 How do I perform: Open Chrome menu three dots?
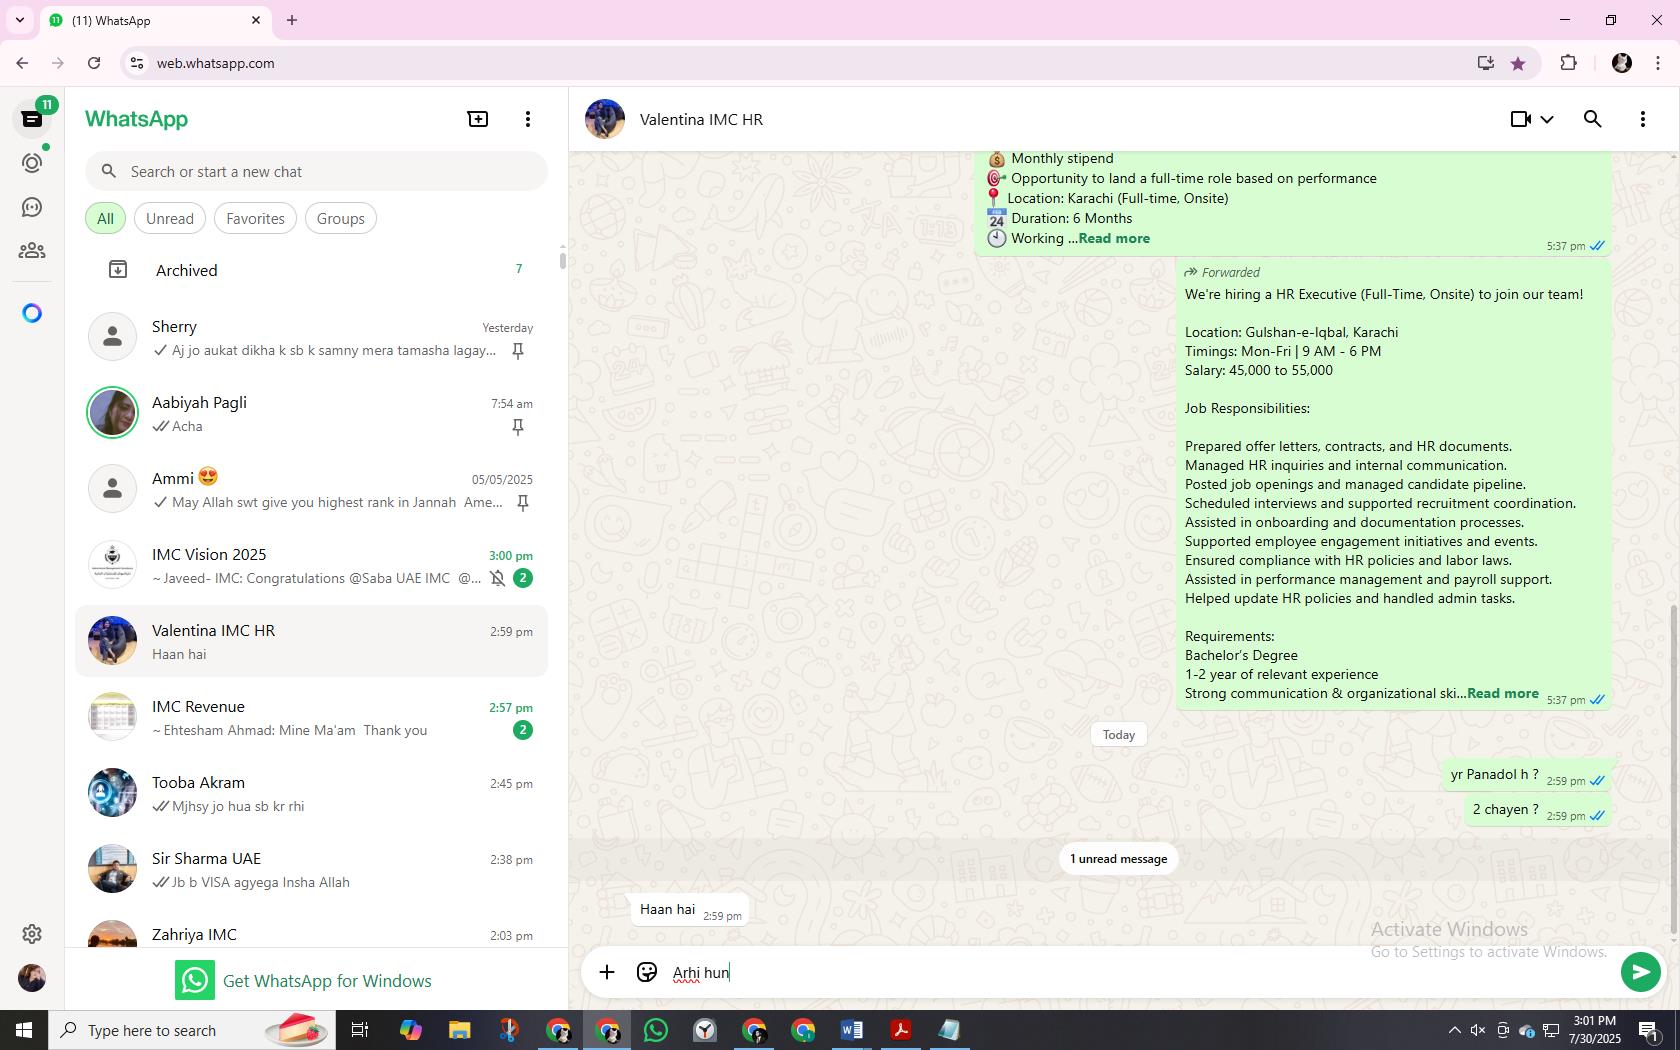(x=1658, y=63)
